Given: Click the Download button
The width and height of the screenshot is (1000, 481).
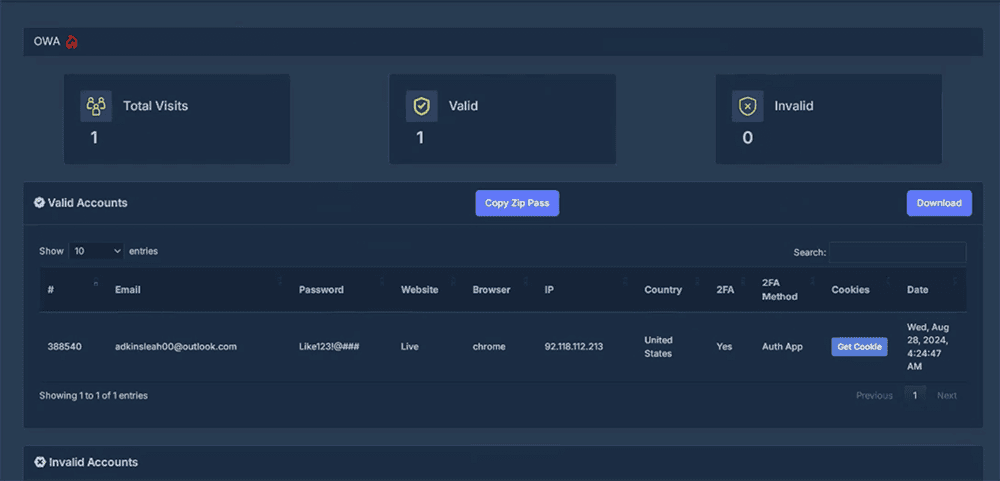Looking at the screenshot, I should (x=939, y=203).
